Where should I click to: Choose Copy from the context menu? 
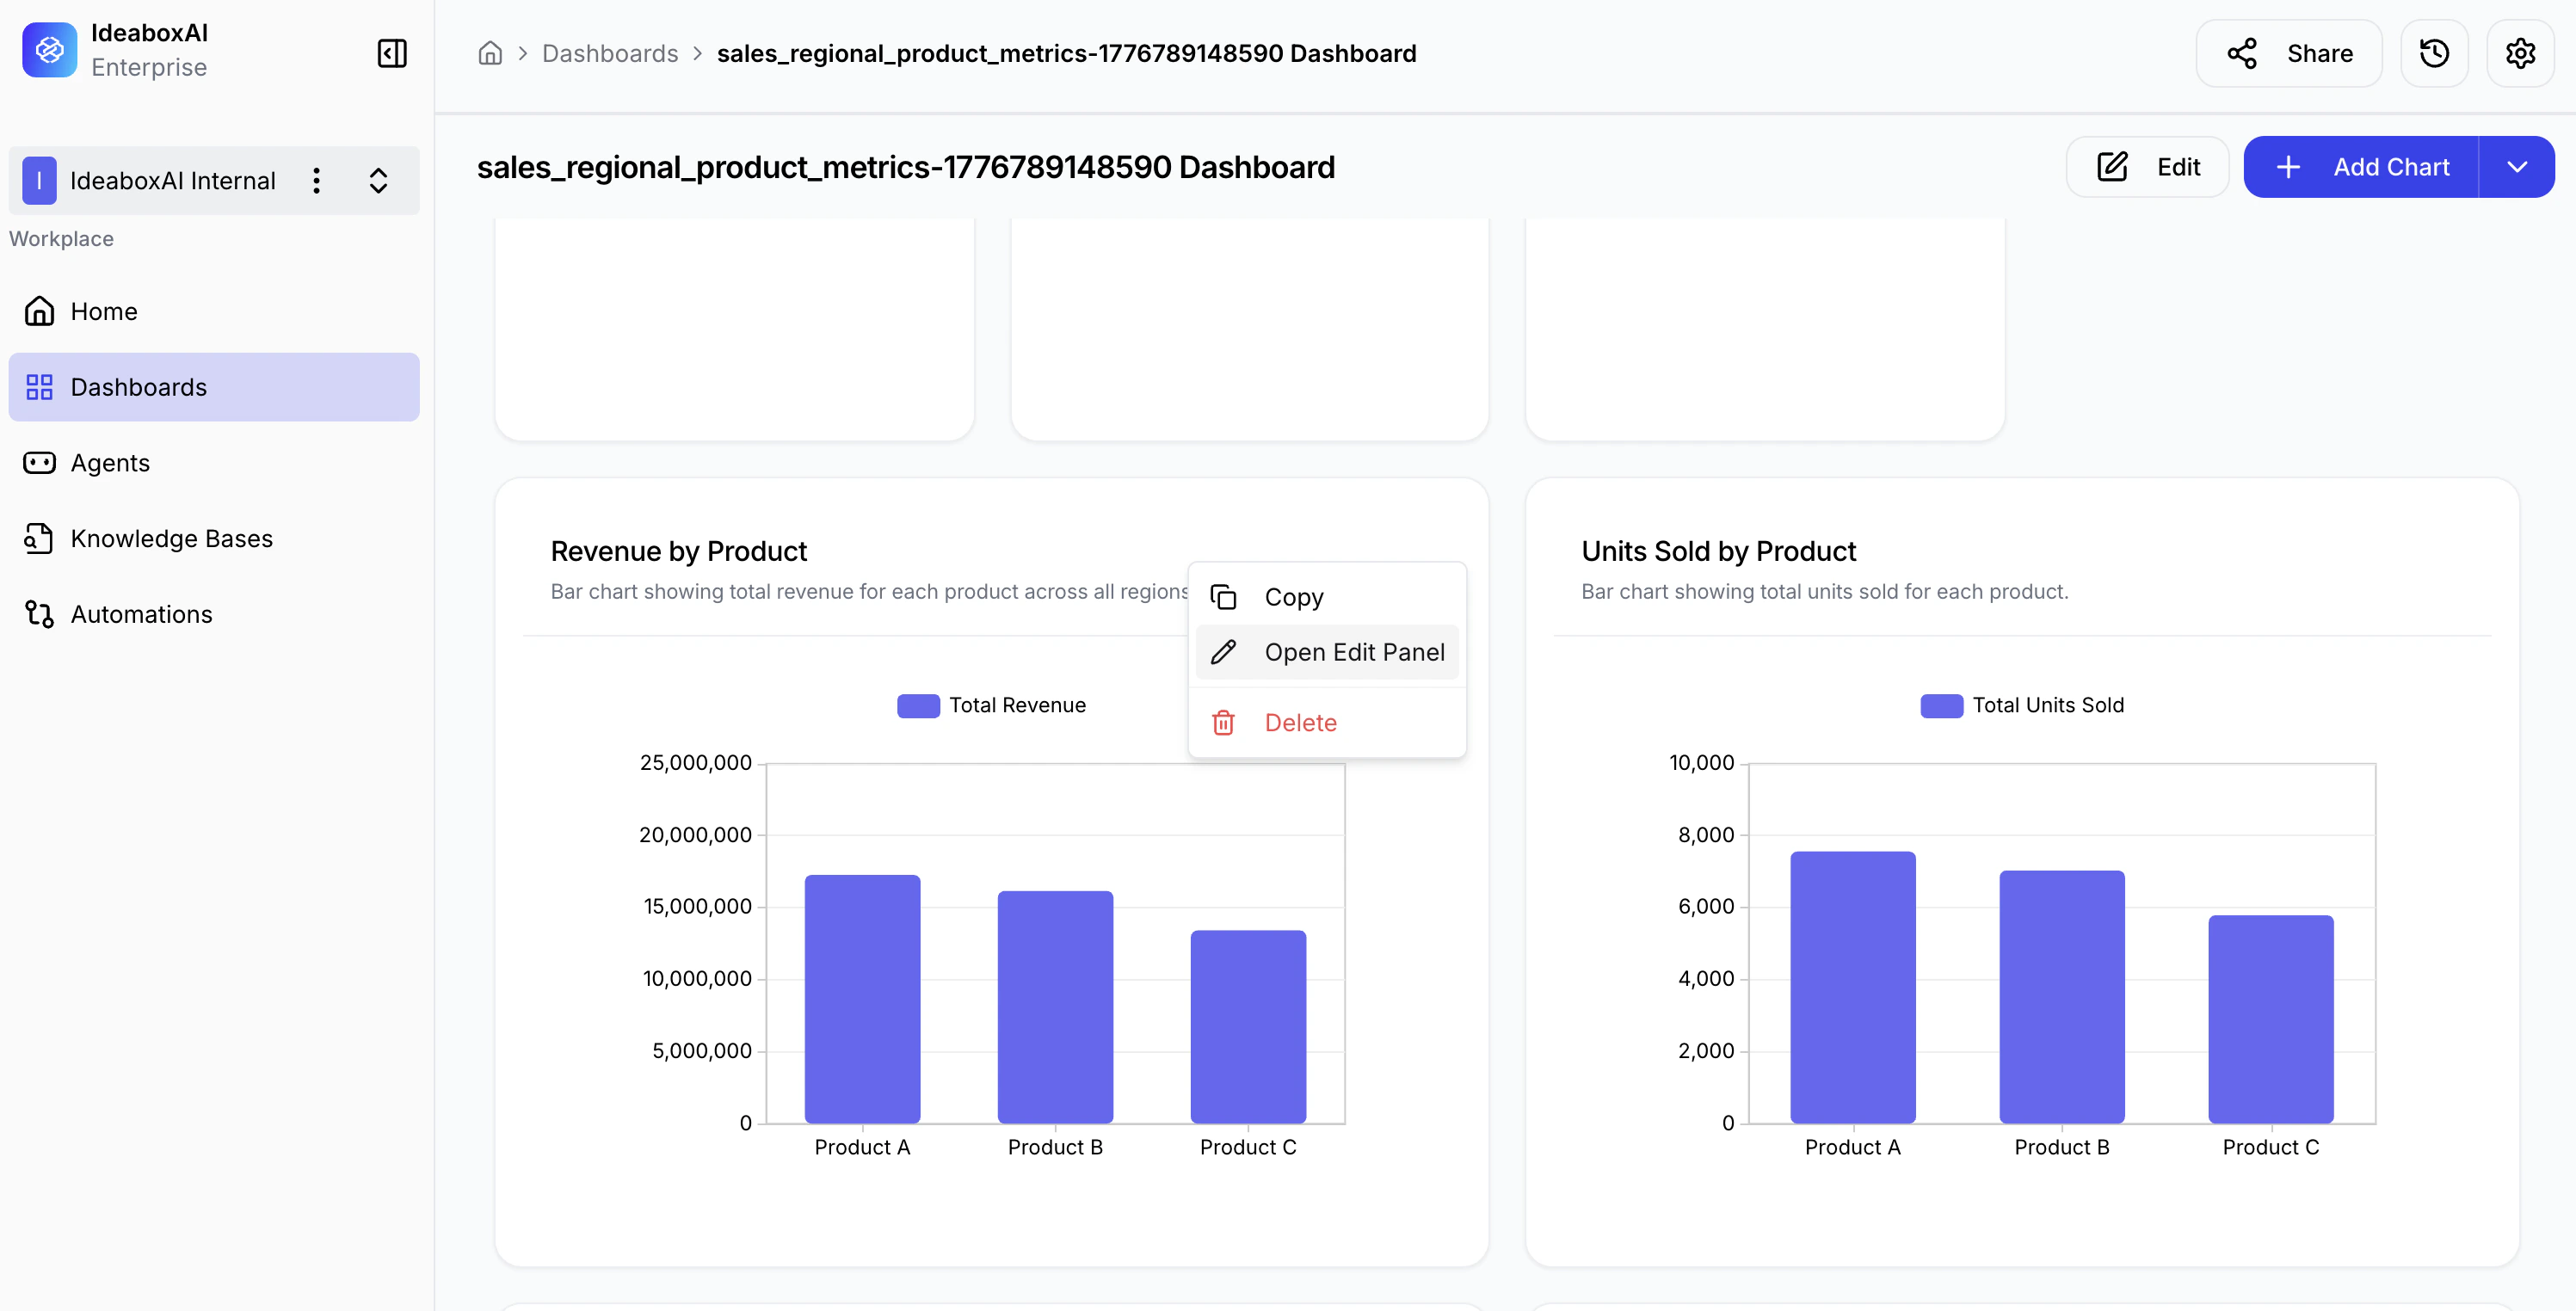(1327, 597)
